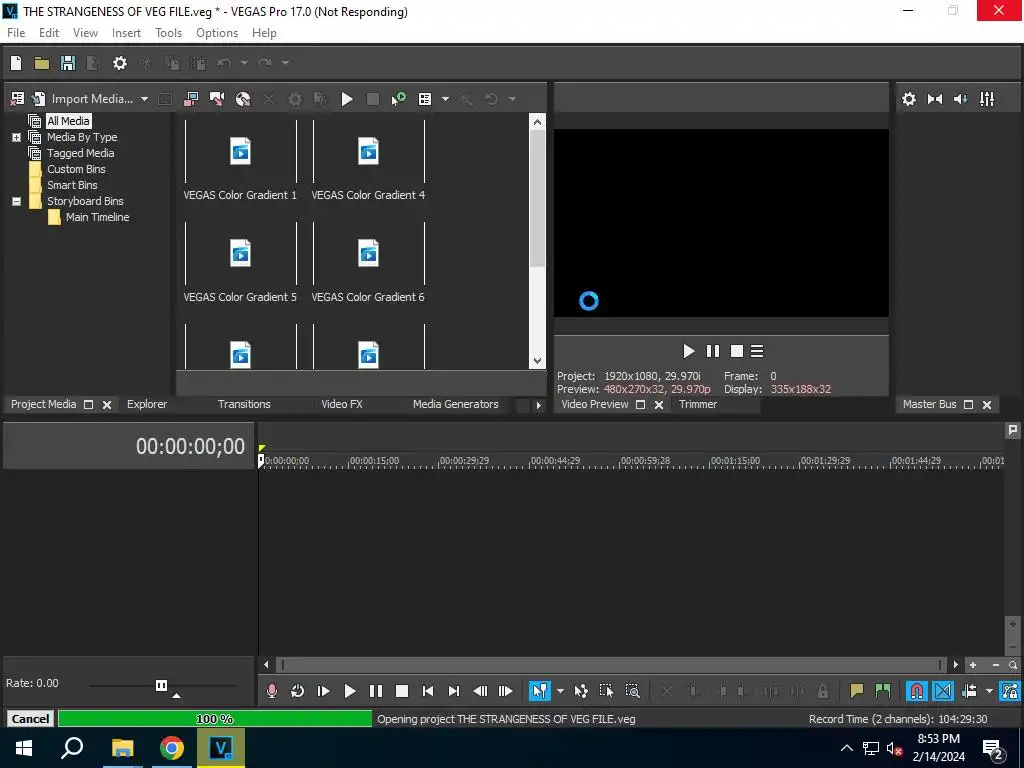
Task: Open Google Chrome from taskbar
Action: [x=172, y=748]
